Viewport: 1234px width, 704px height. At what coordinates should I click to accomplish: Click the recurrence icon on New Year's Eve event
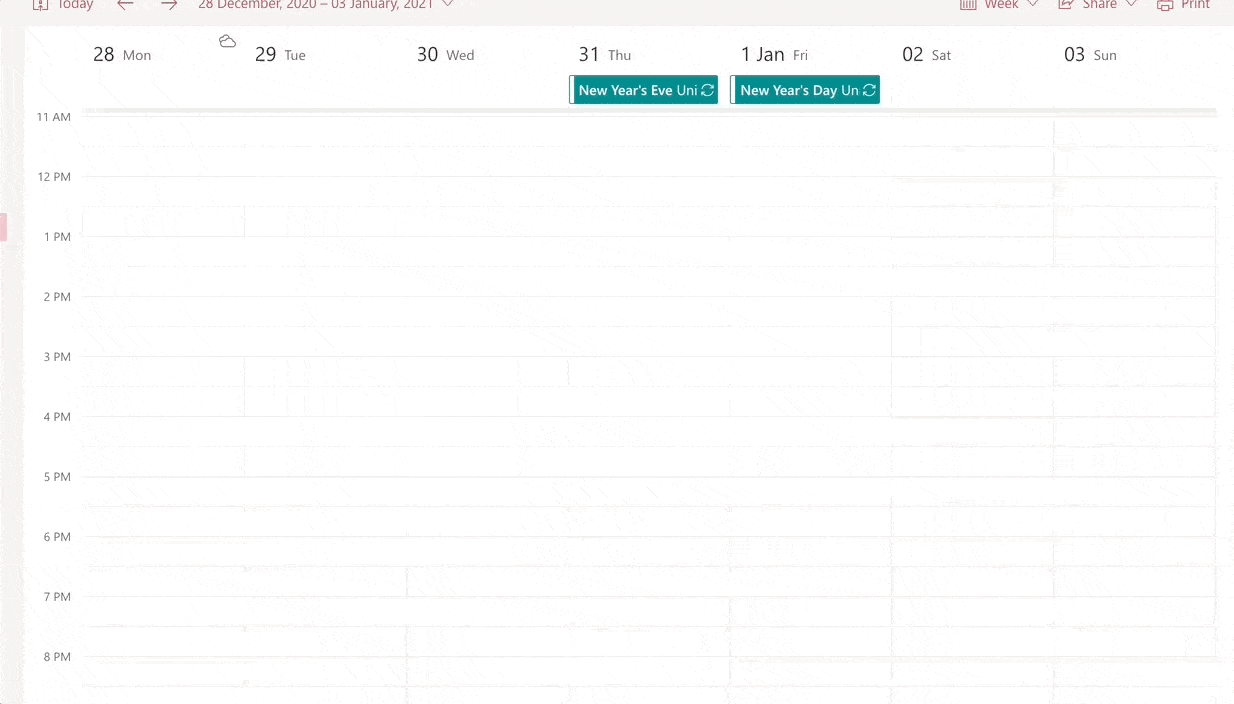coord(709,90)
